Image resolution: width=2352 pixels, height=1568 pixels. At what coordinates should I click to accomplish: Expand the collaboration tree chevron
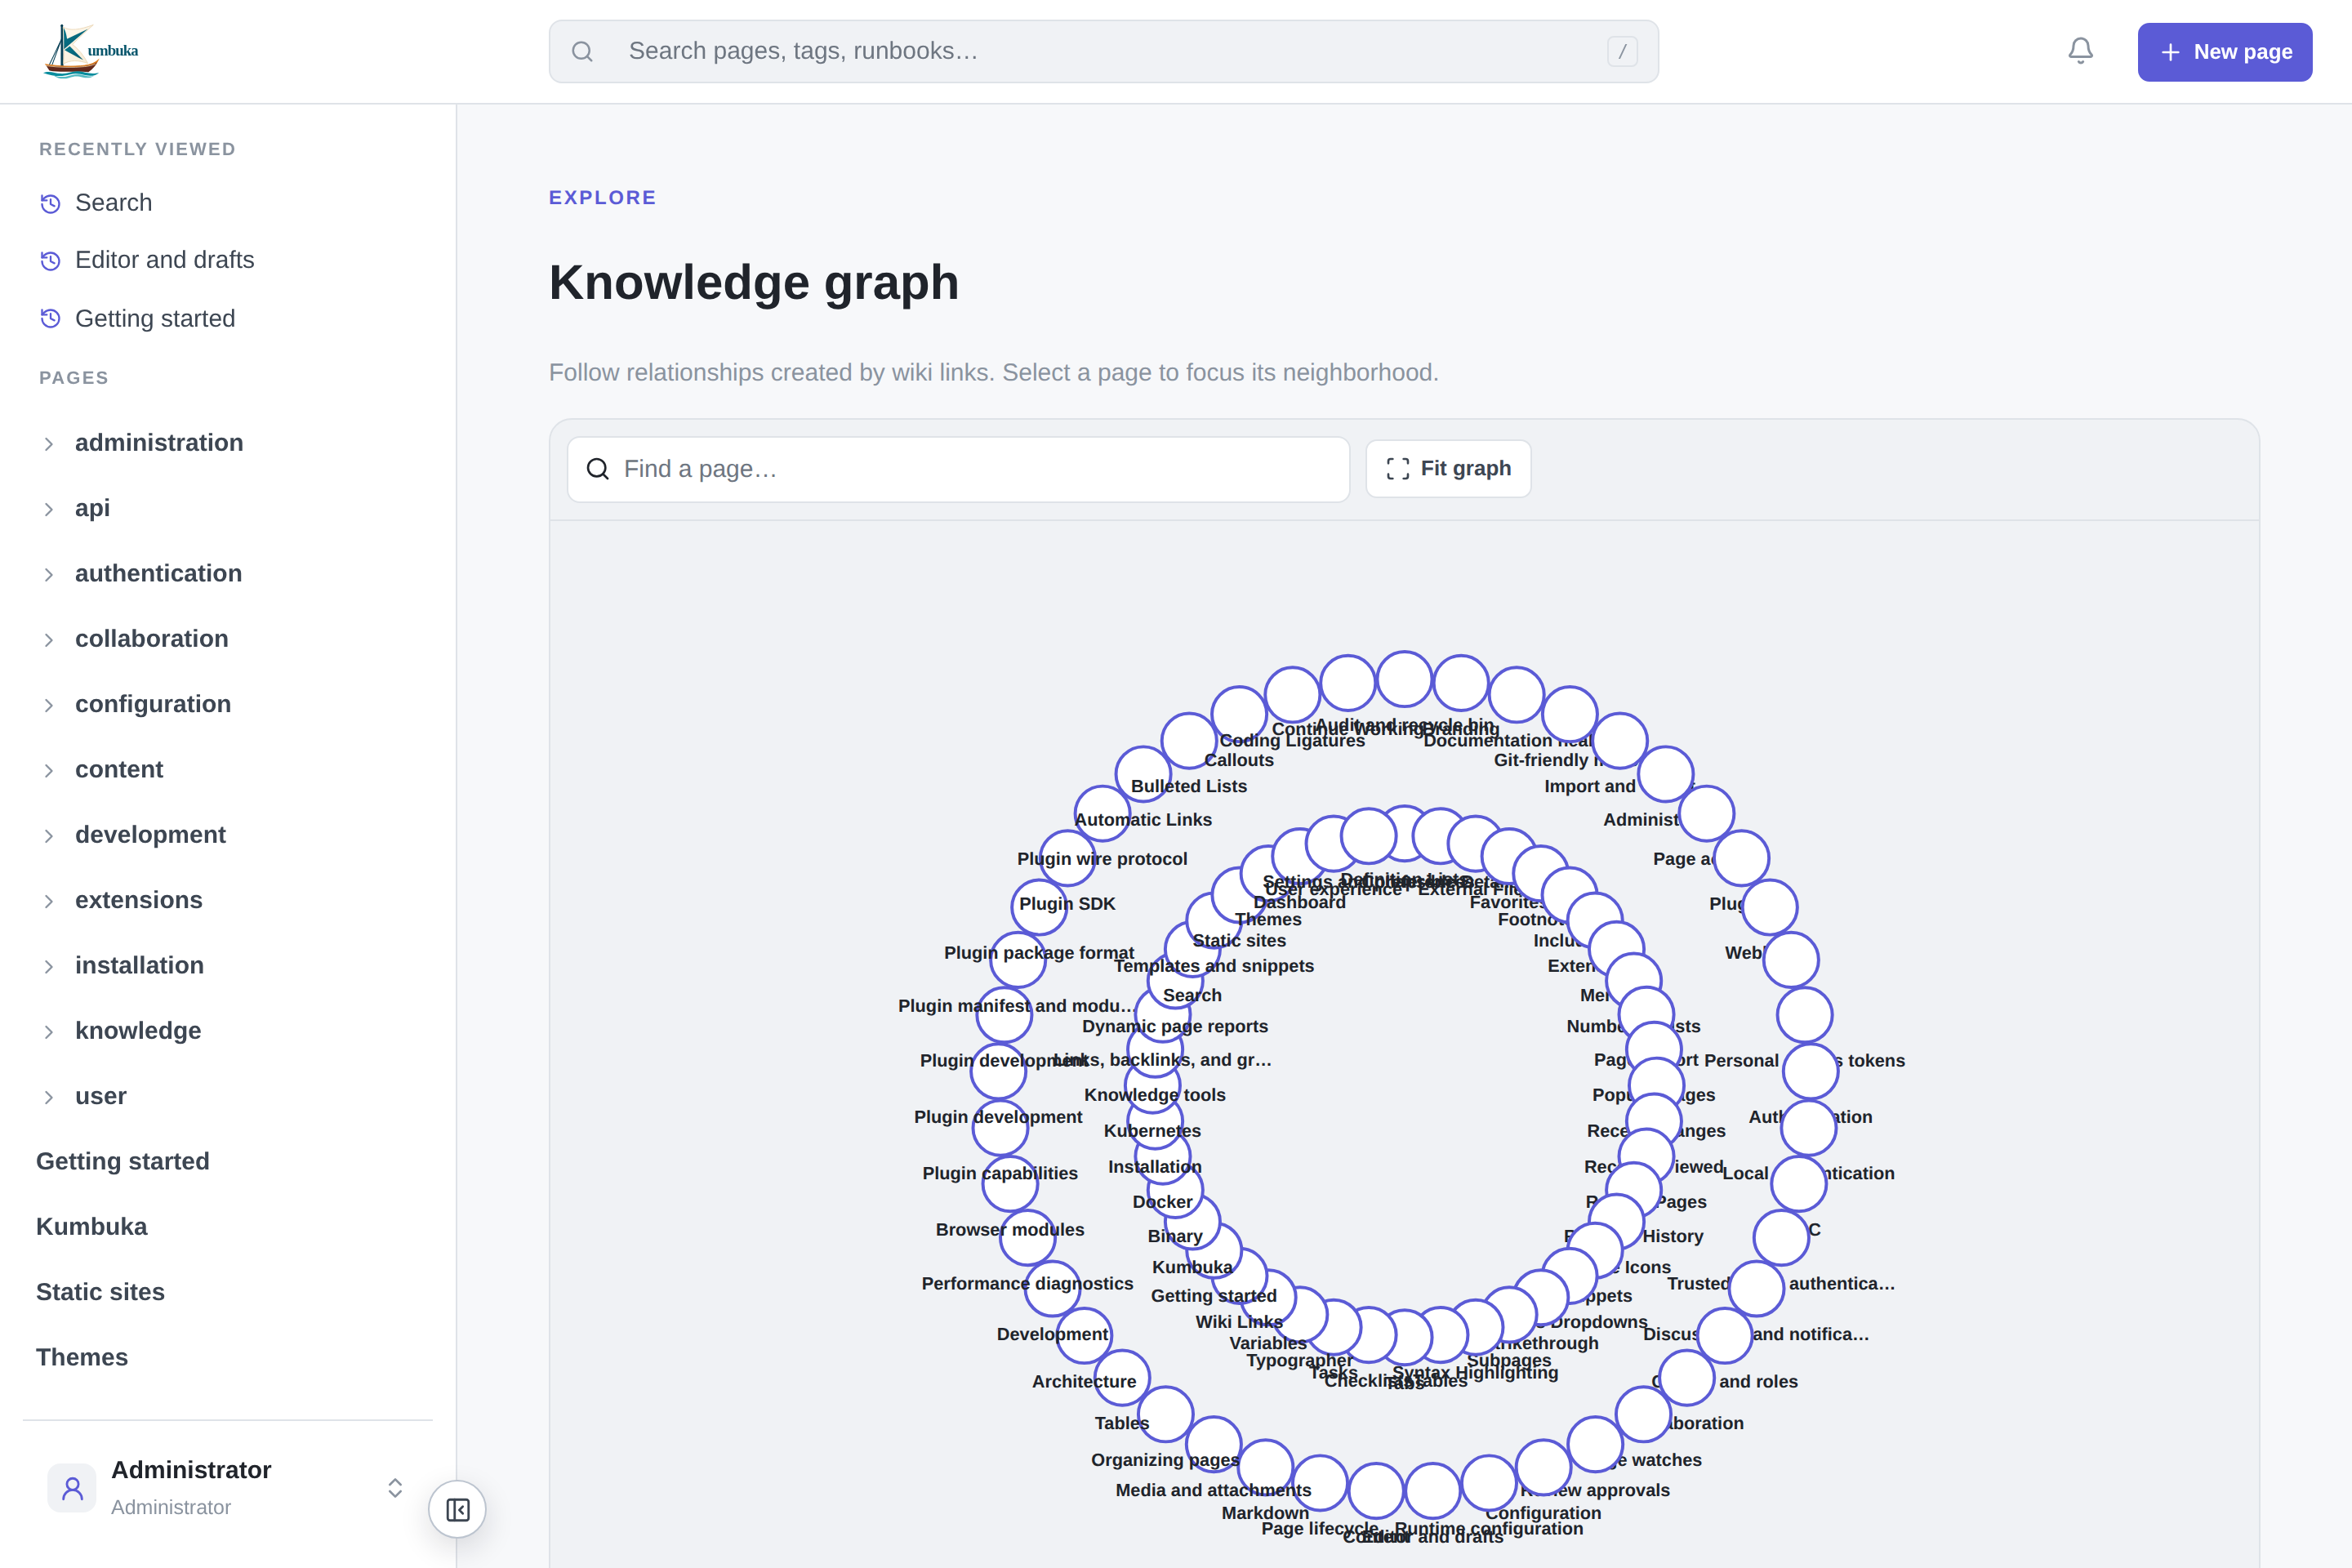coord(48,639)
